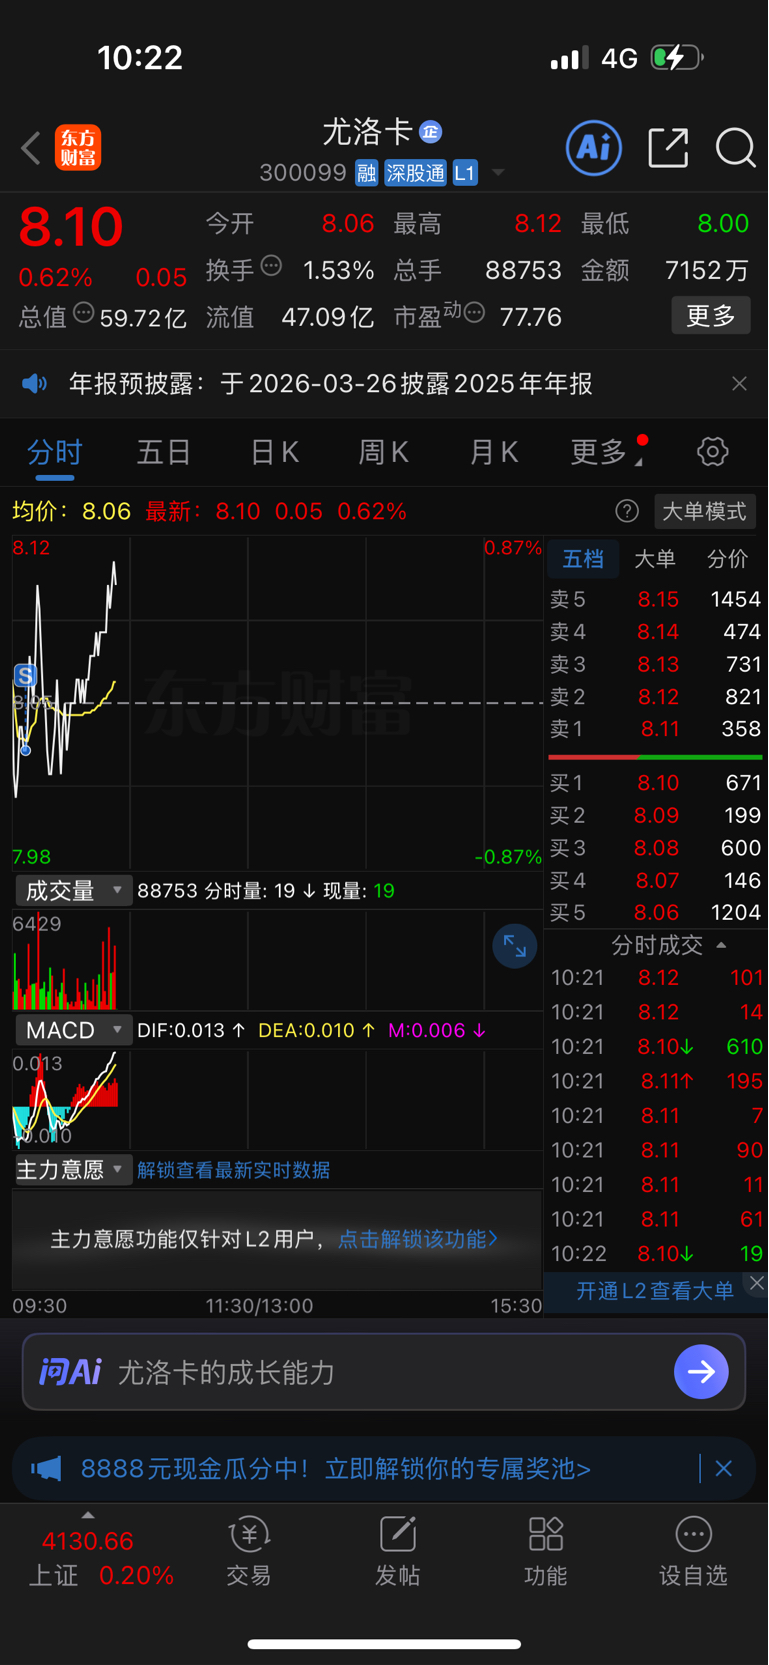The width and height of the screenshot is (769, 1665).
Task: Open 更多 quote details button
Action: [711, 316]
